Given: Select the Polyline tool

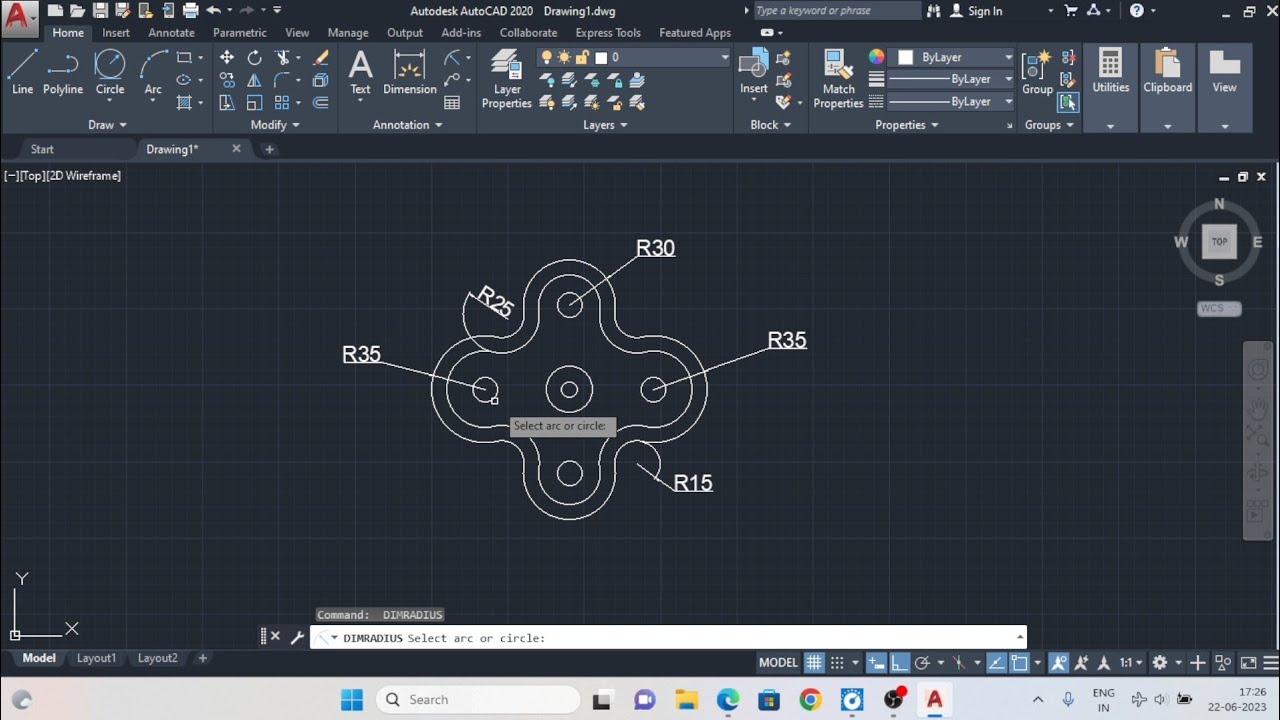Looking at the screenshot, I should (x=62, y=73).
